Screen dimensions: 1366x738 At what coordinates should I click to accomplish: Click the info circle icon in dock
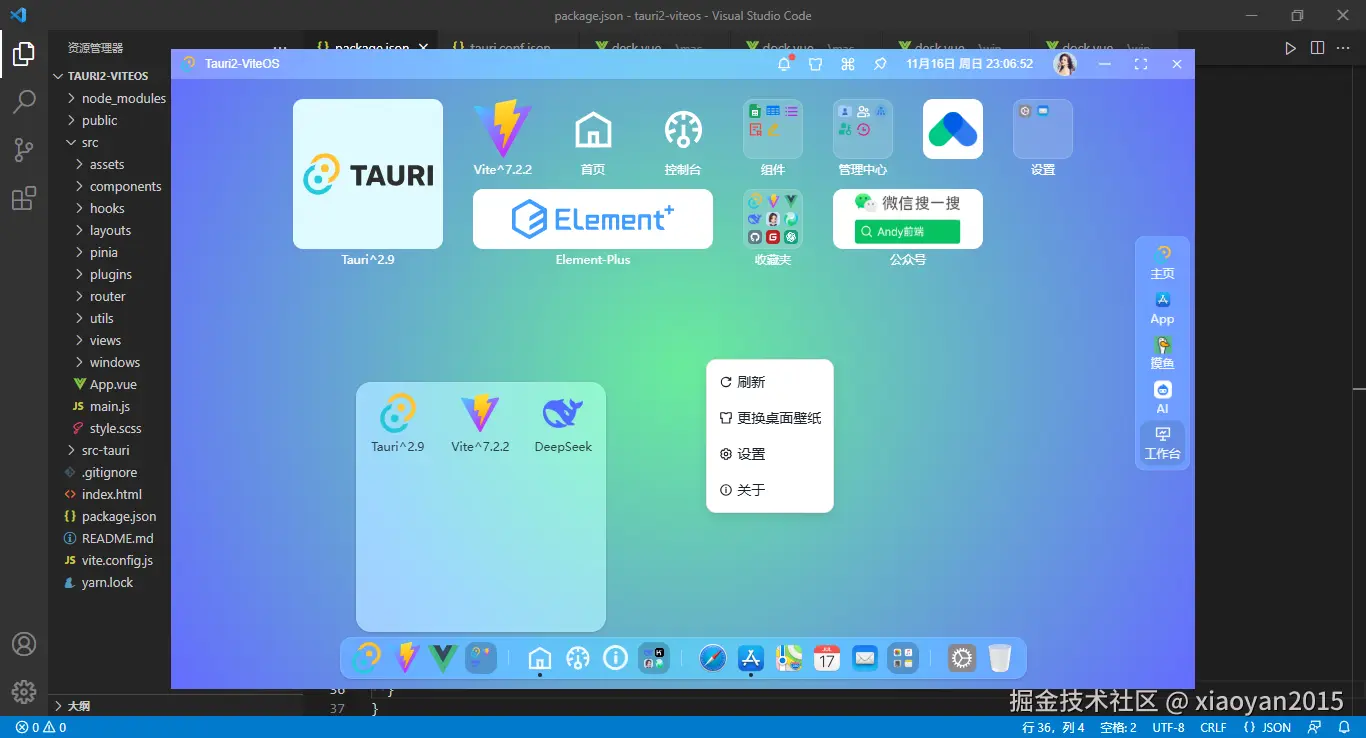[616, 658]
